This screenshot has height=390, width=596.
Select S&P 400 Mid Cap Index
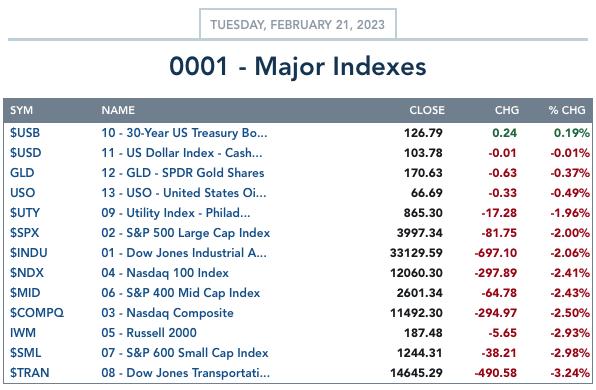click(181, 293)
